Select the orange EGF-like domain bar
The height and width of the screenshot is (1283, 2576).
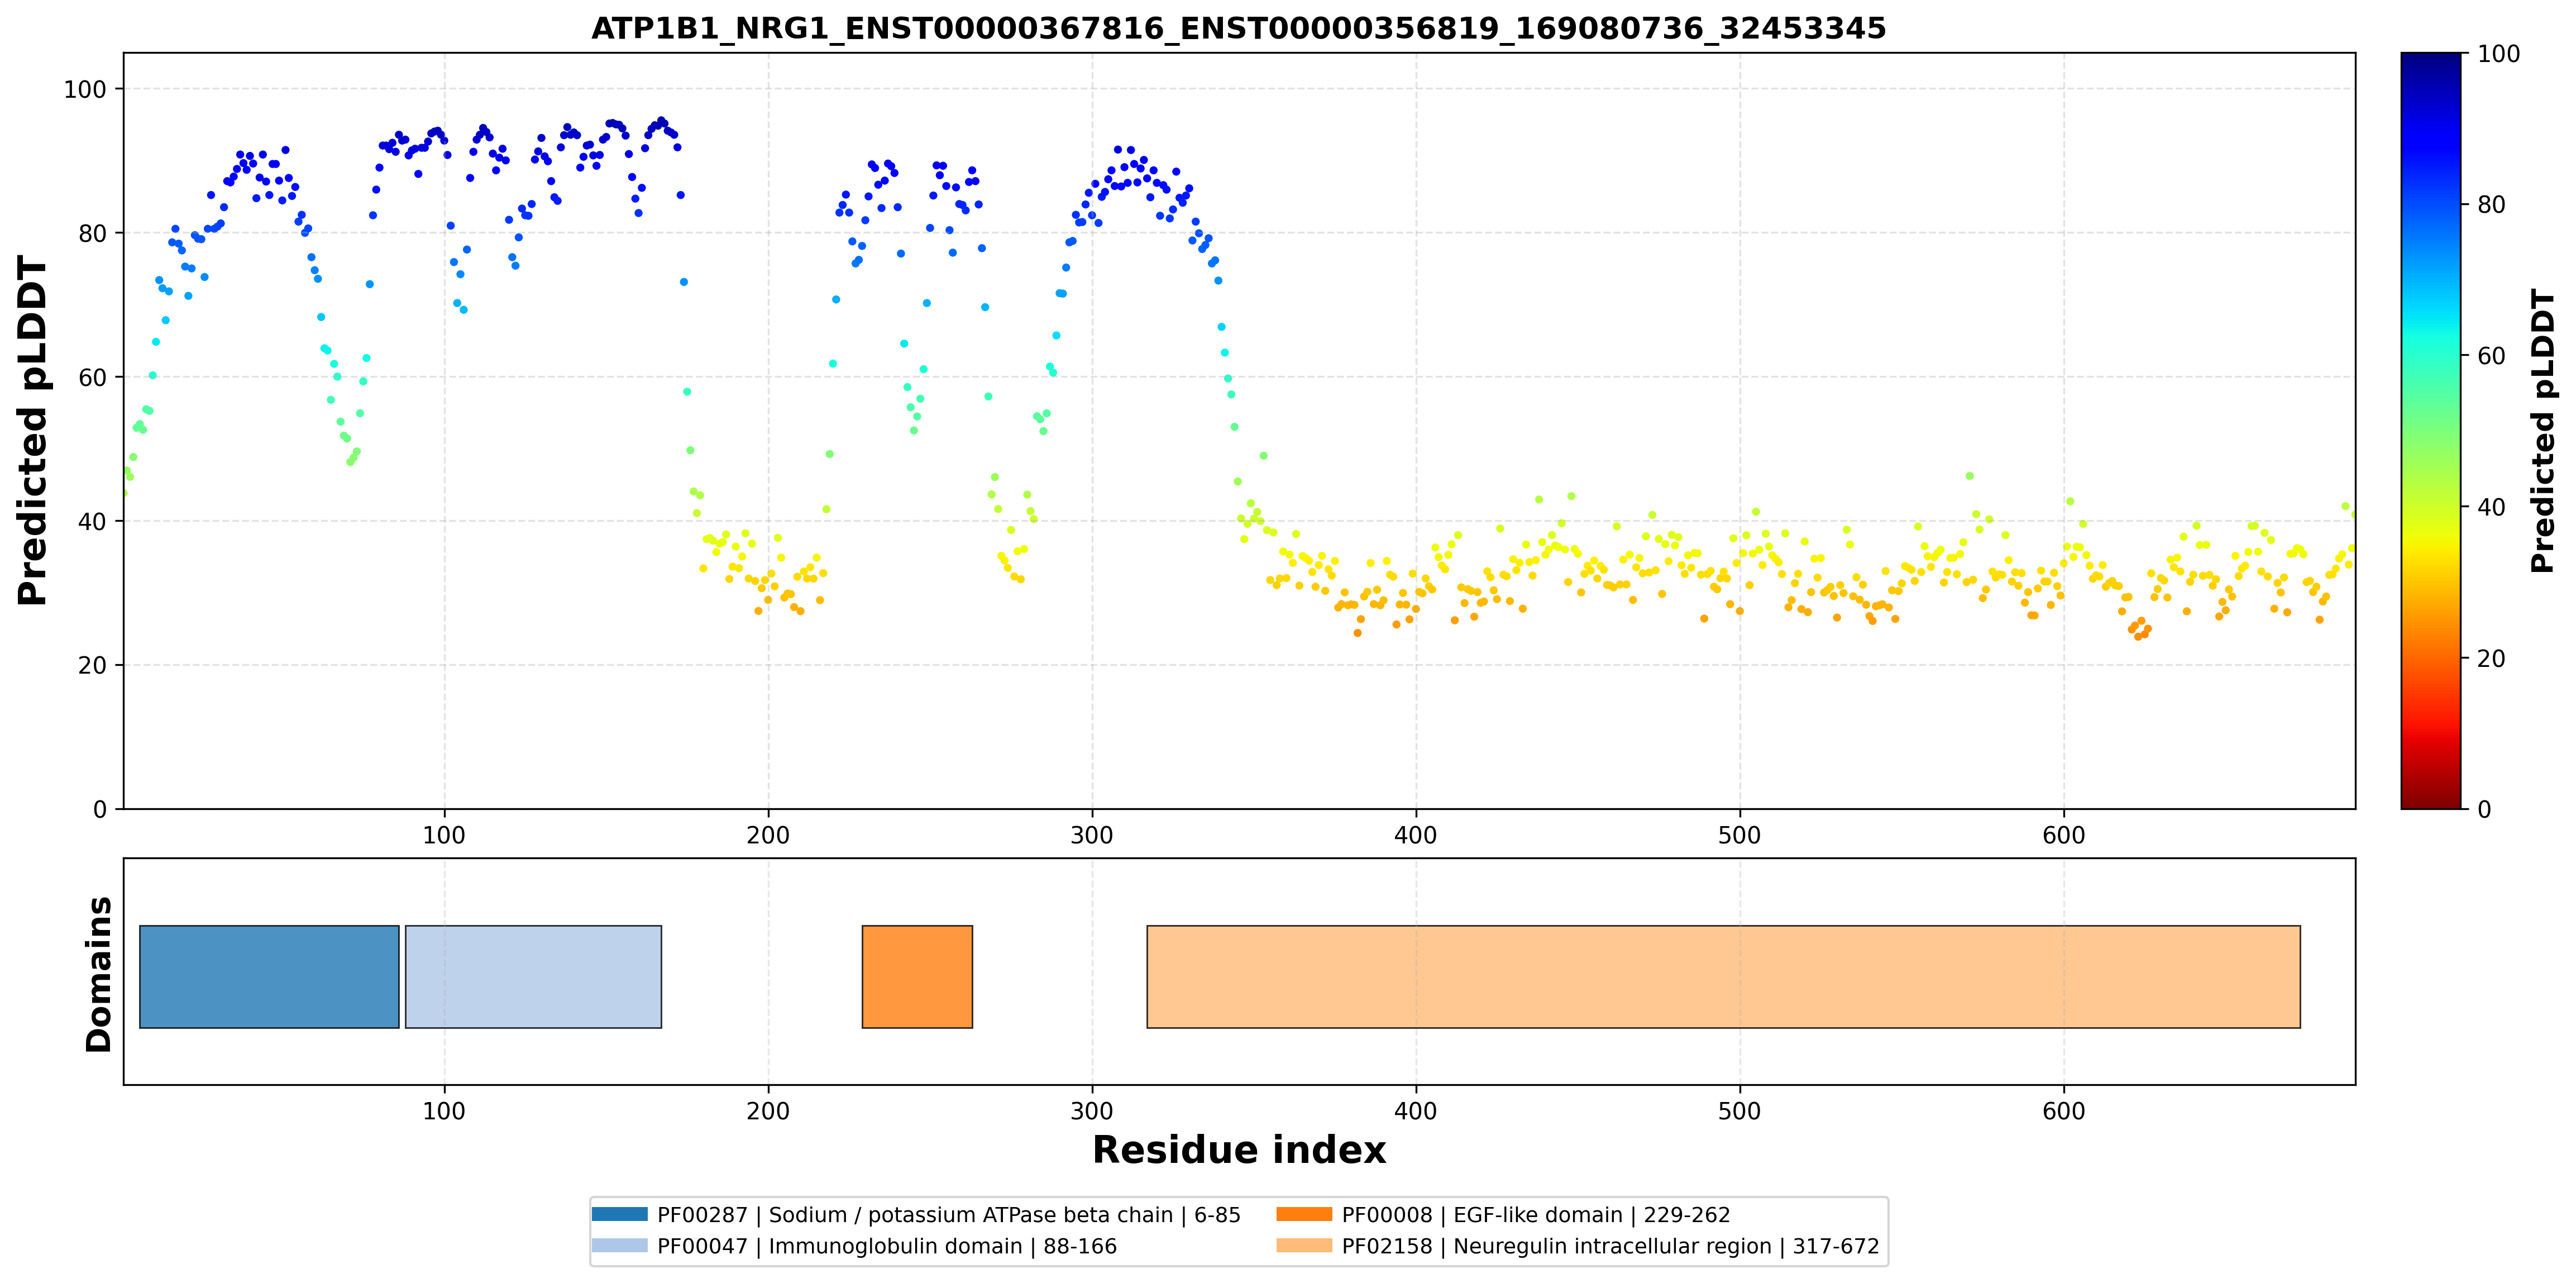click(x=917, y=976)
